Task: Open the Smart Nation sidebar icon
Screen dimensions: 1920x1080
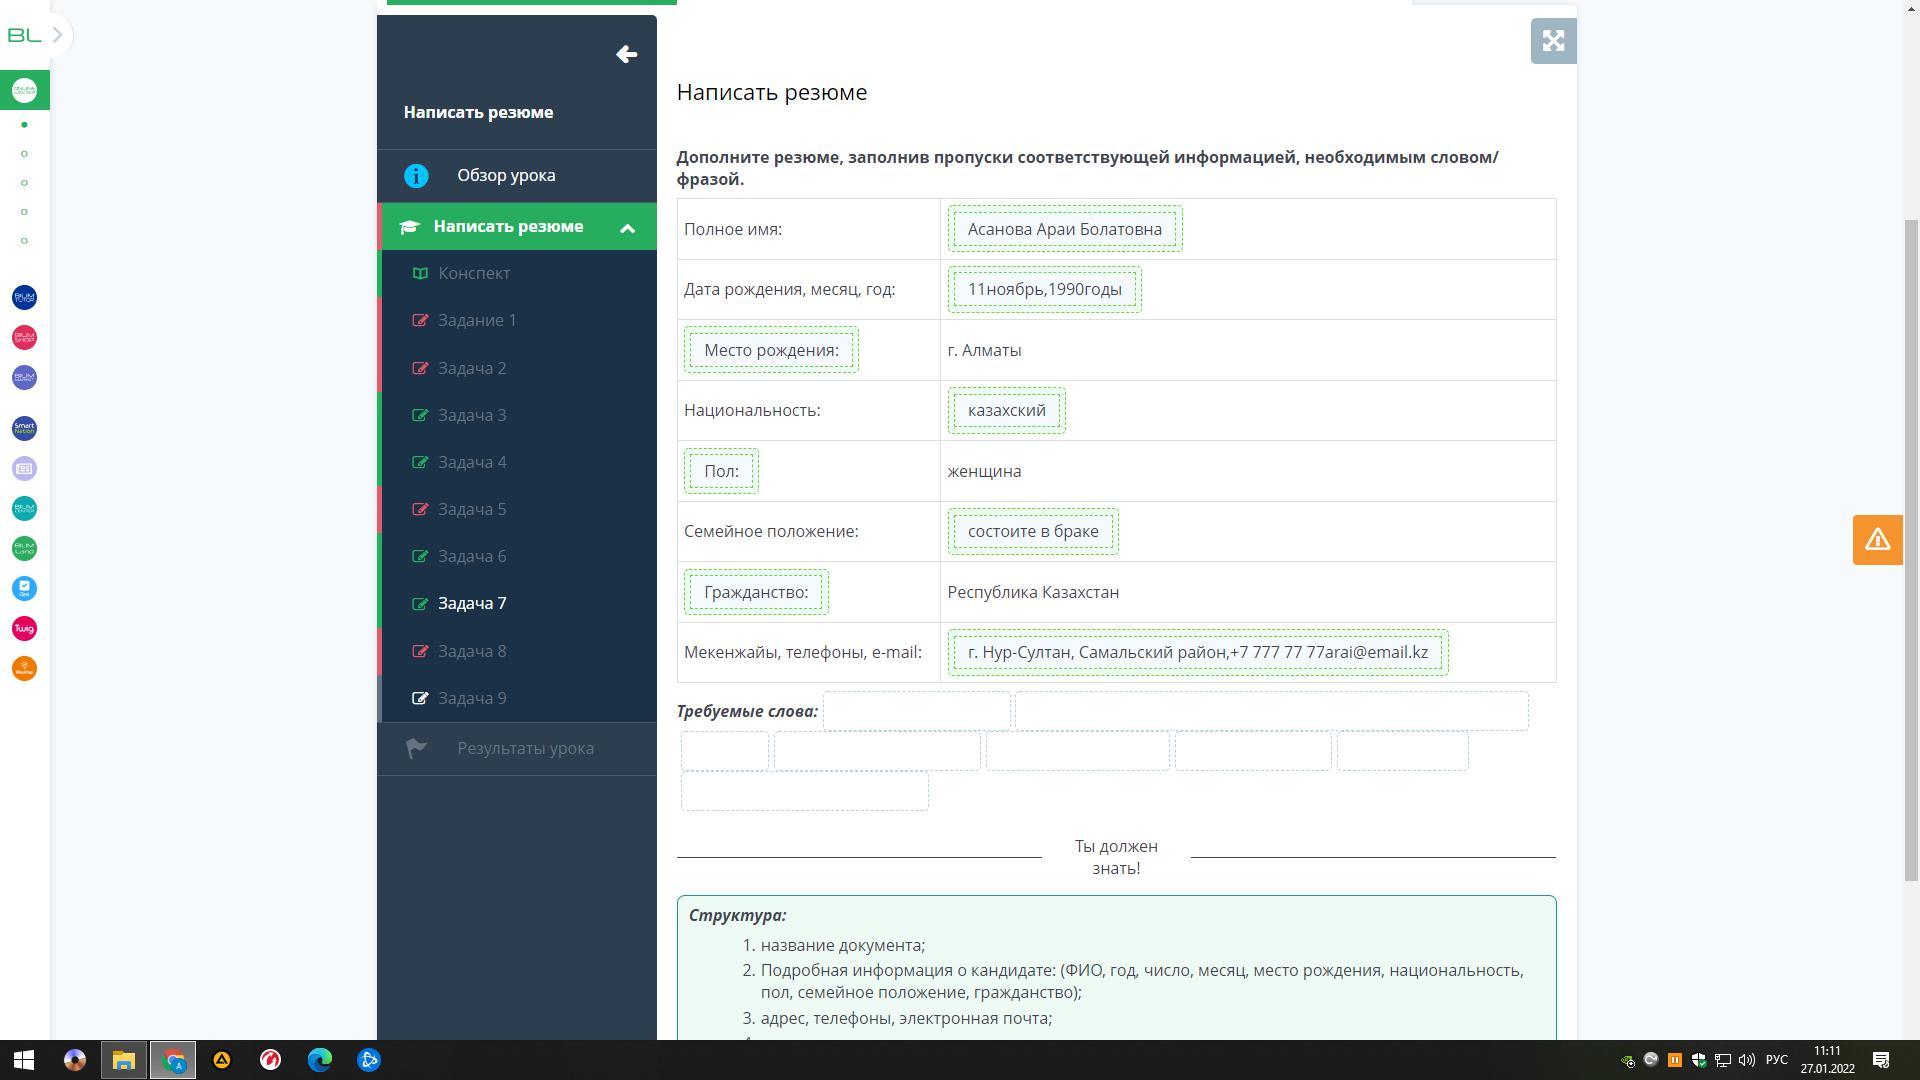Action: pyautogui.click(x=24, y=429)
